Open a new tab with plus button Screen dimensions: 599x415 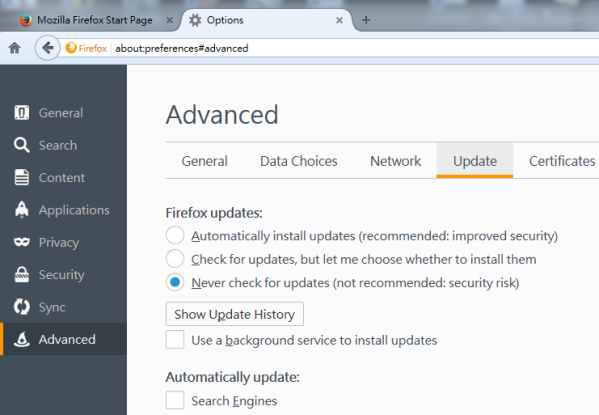(x=366, y=20)
